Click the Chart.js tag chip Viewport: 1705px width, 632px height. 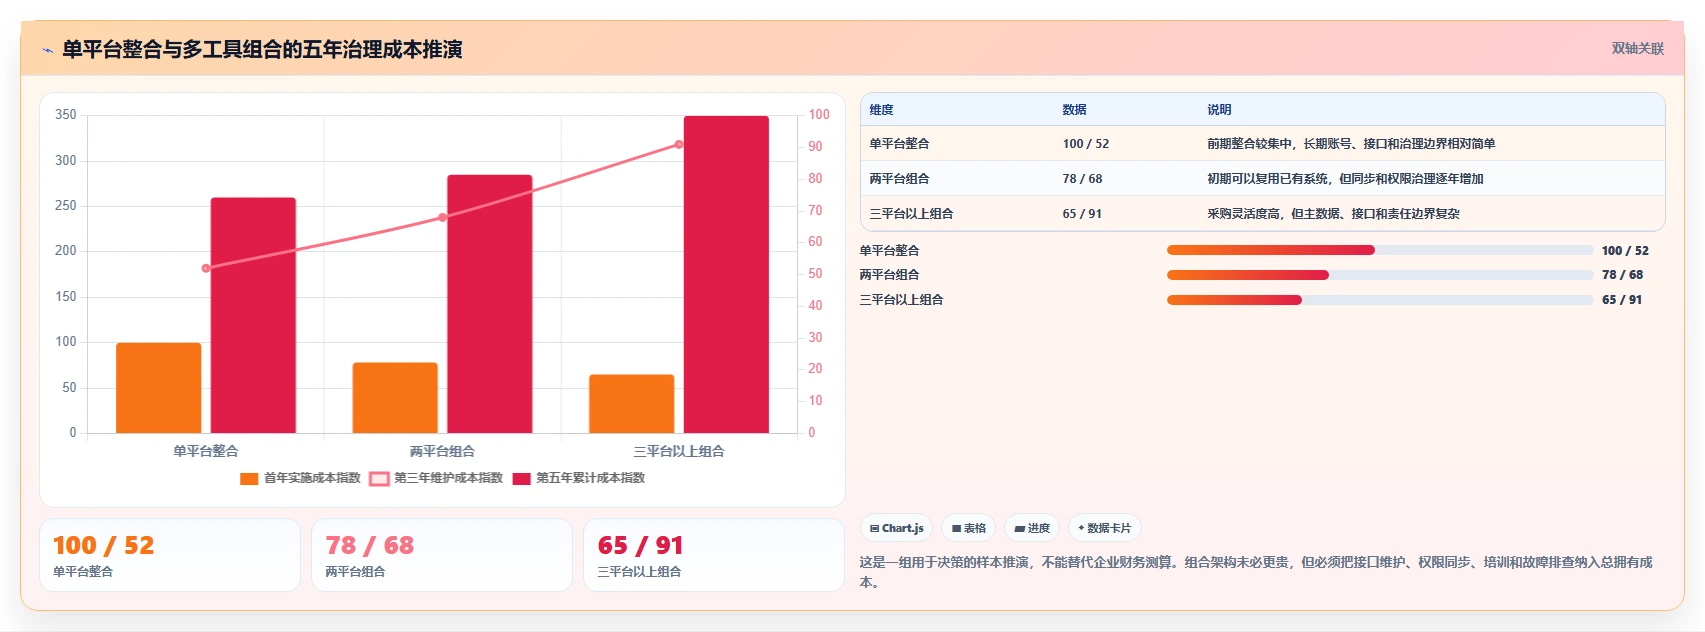[897, 528]
